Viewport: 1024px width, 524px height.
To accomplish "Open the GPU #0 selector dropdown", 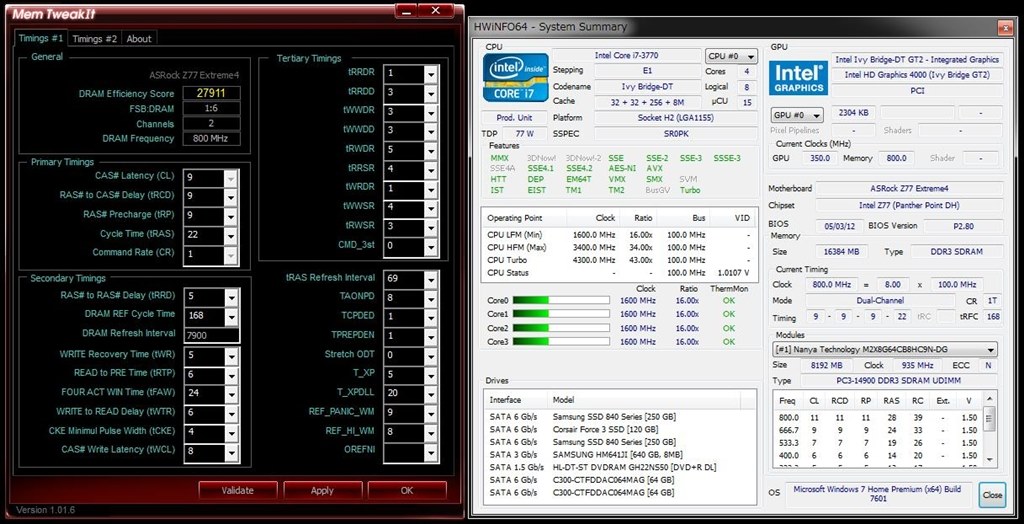I will coord(796,115).
